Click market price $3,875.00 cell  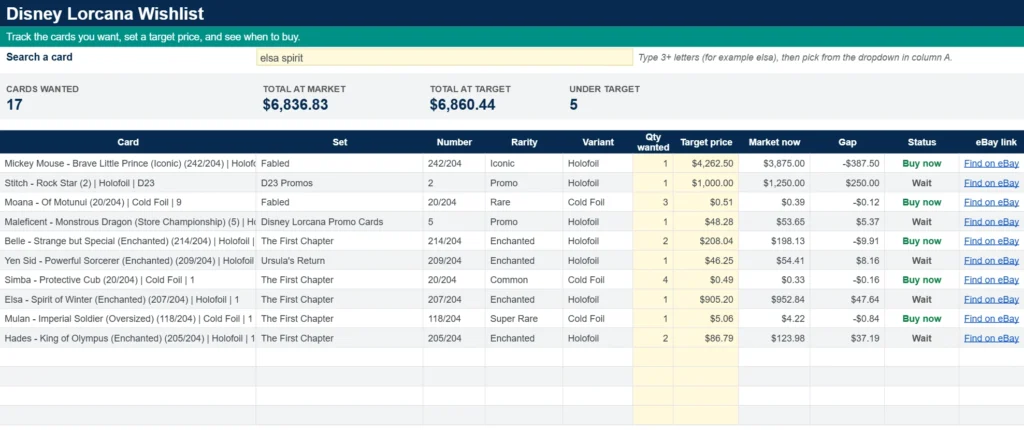[x=775, y=163]
